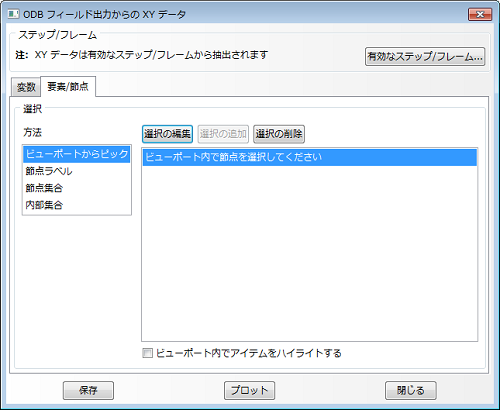500x410 pixels.
Task: Open 有効なステップ/フレーム... settings
Action: (x=425, y=56)
